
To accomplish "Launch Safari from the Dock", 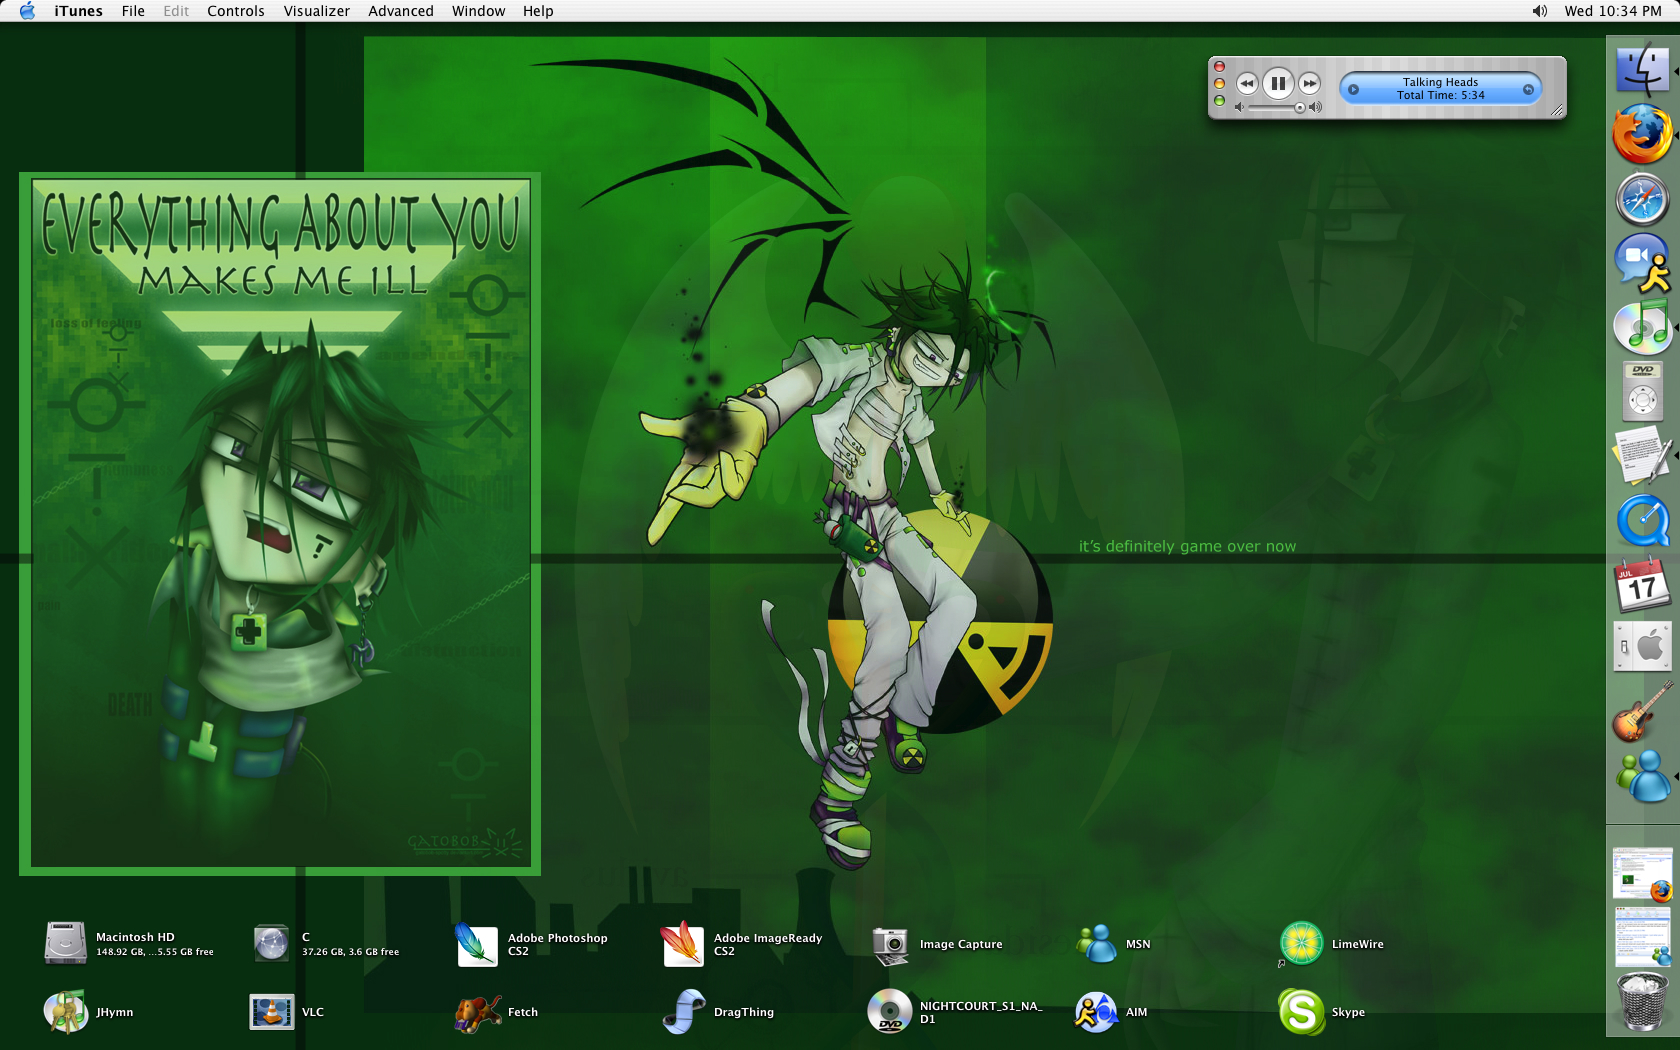I will [1642, 198].
